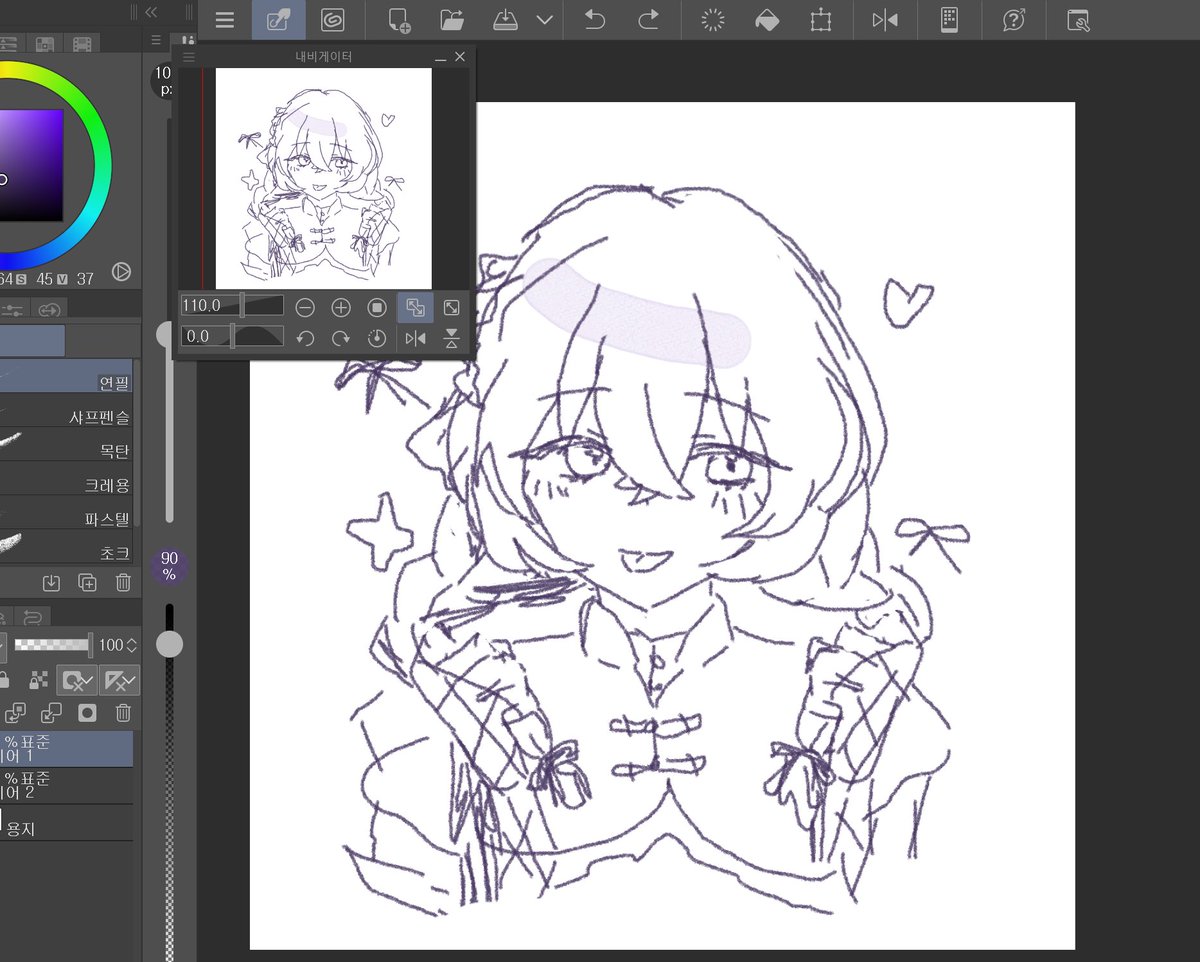
Task: Reset Navigator zoom to 100 percent
Action: [377, 308]
